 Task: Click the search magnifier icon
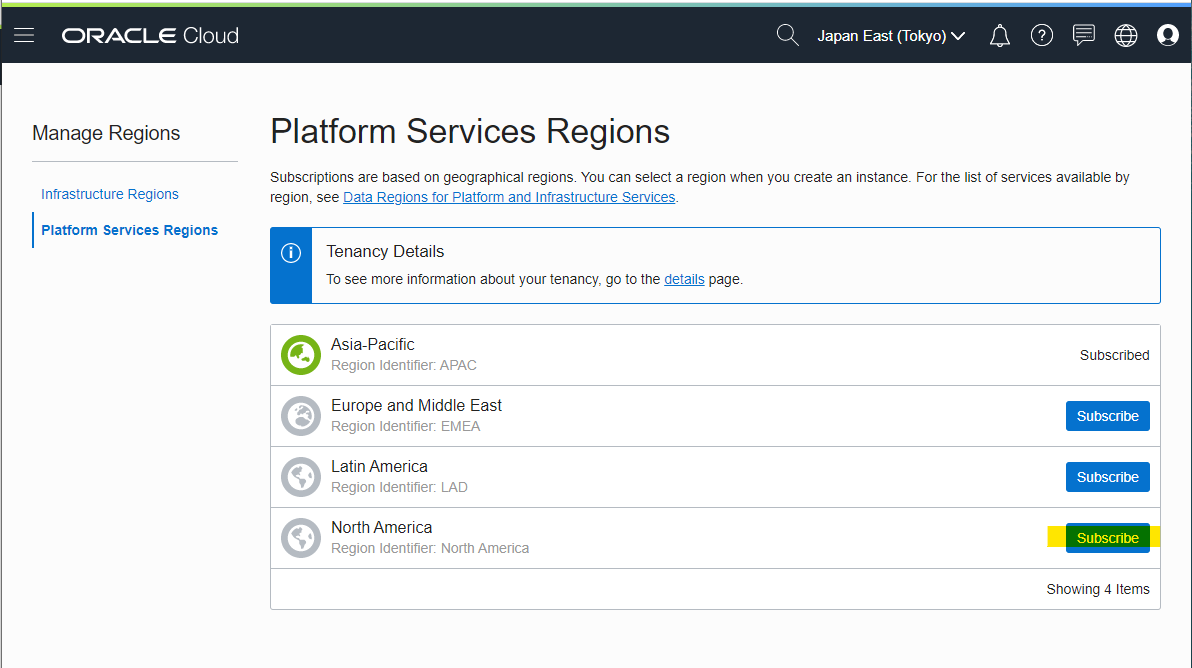[787, 36]
